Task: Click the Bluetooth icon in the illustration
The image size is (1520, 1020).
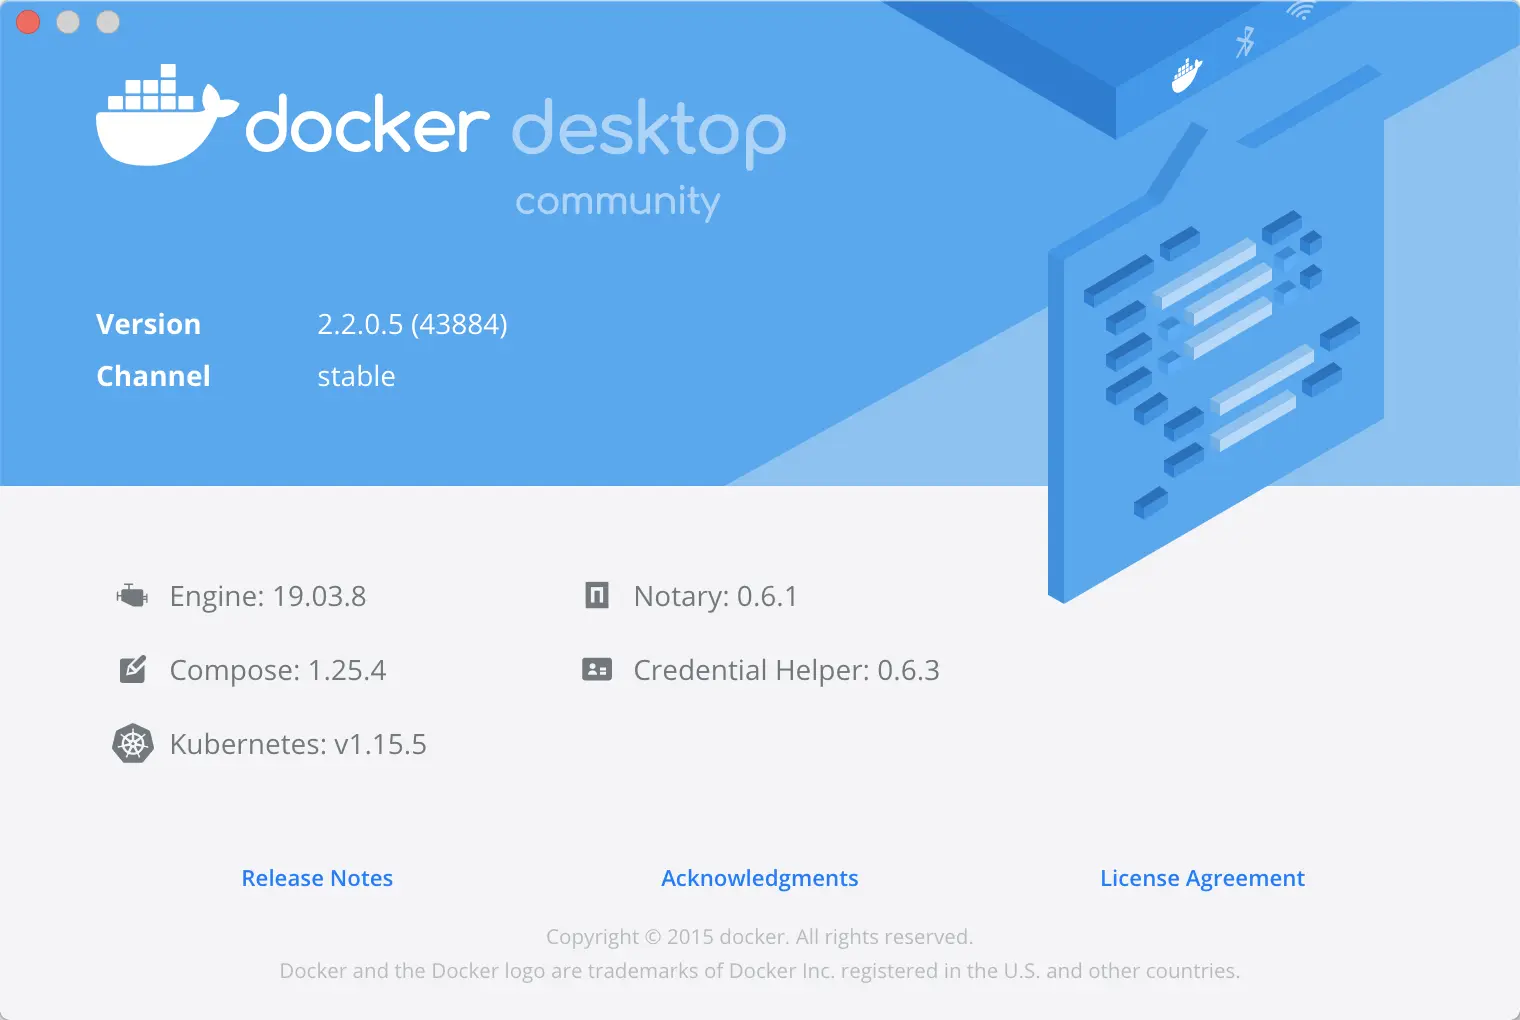Action: (1245, 42)
